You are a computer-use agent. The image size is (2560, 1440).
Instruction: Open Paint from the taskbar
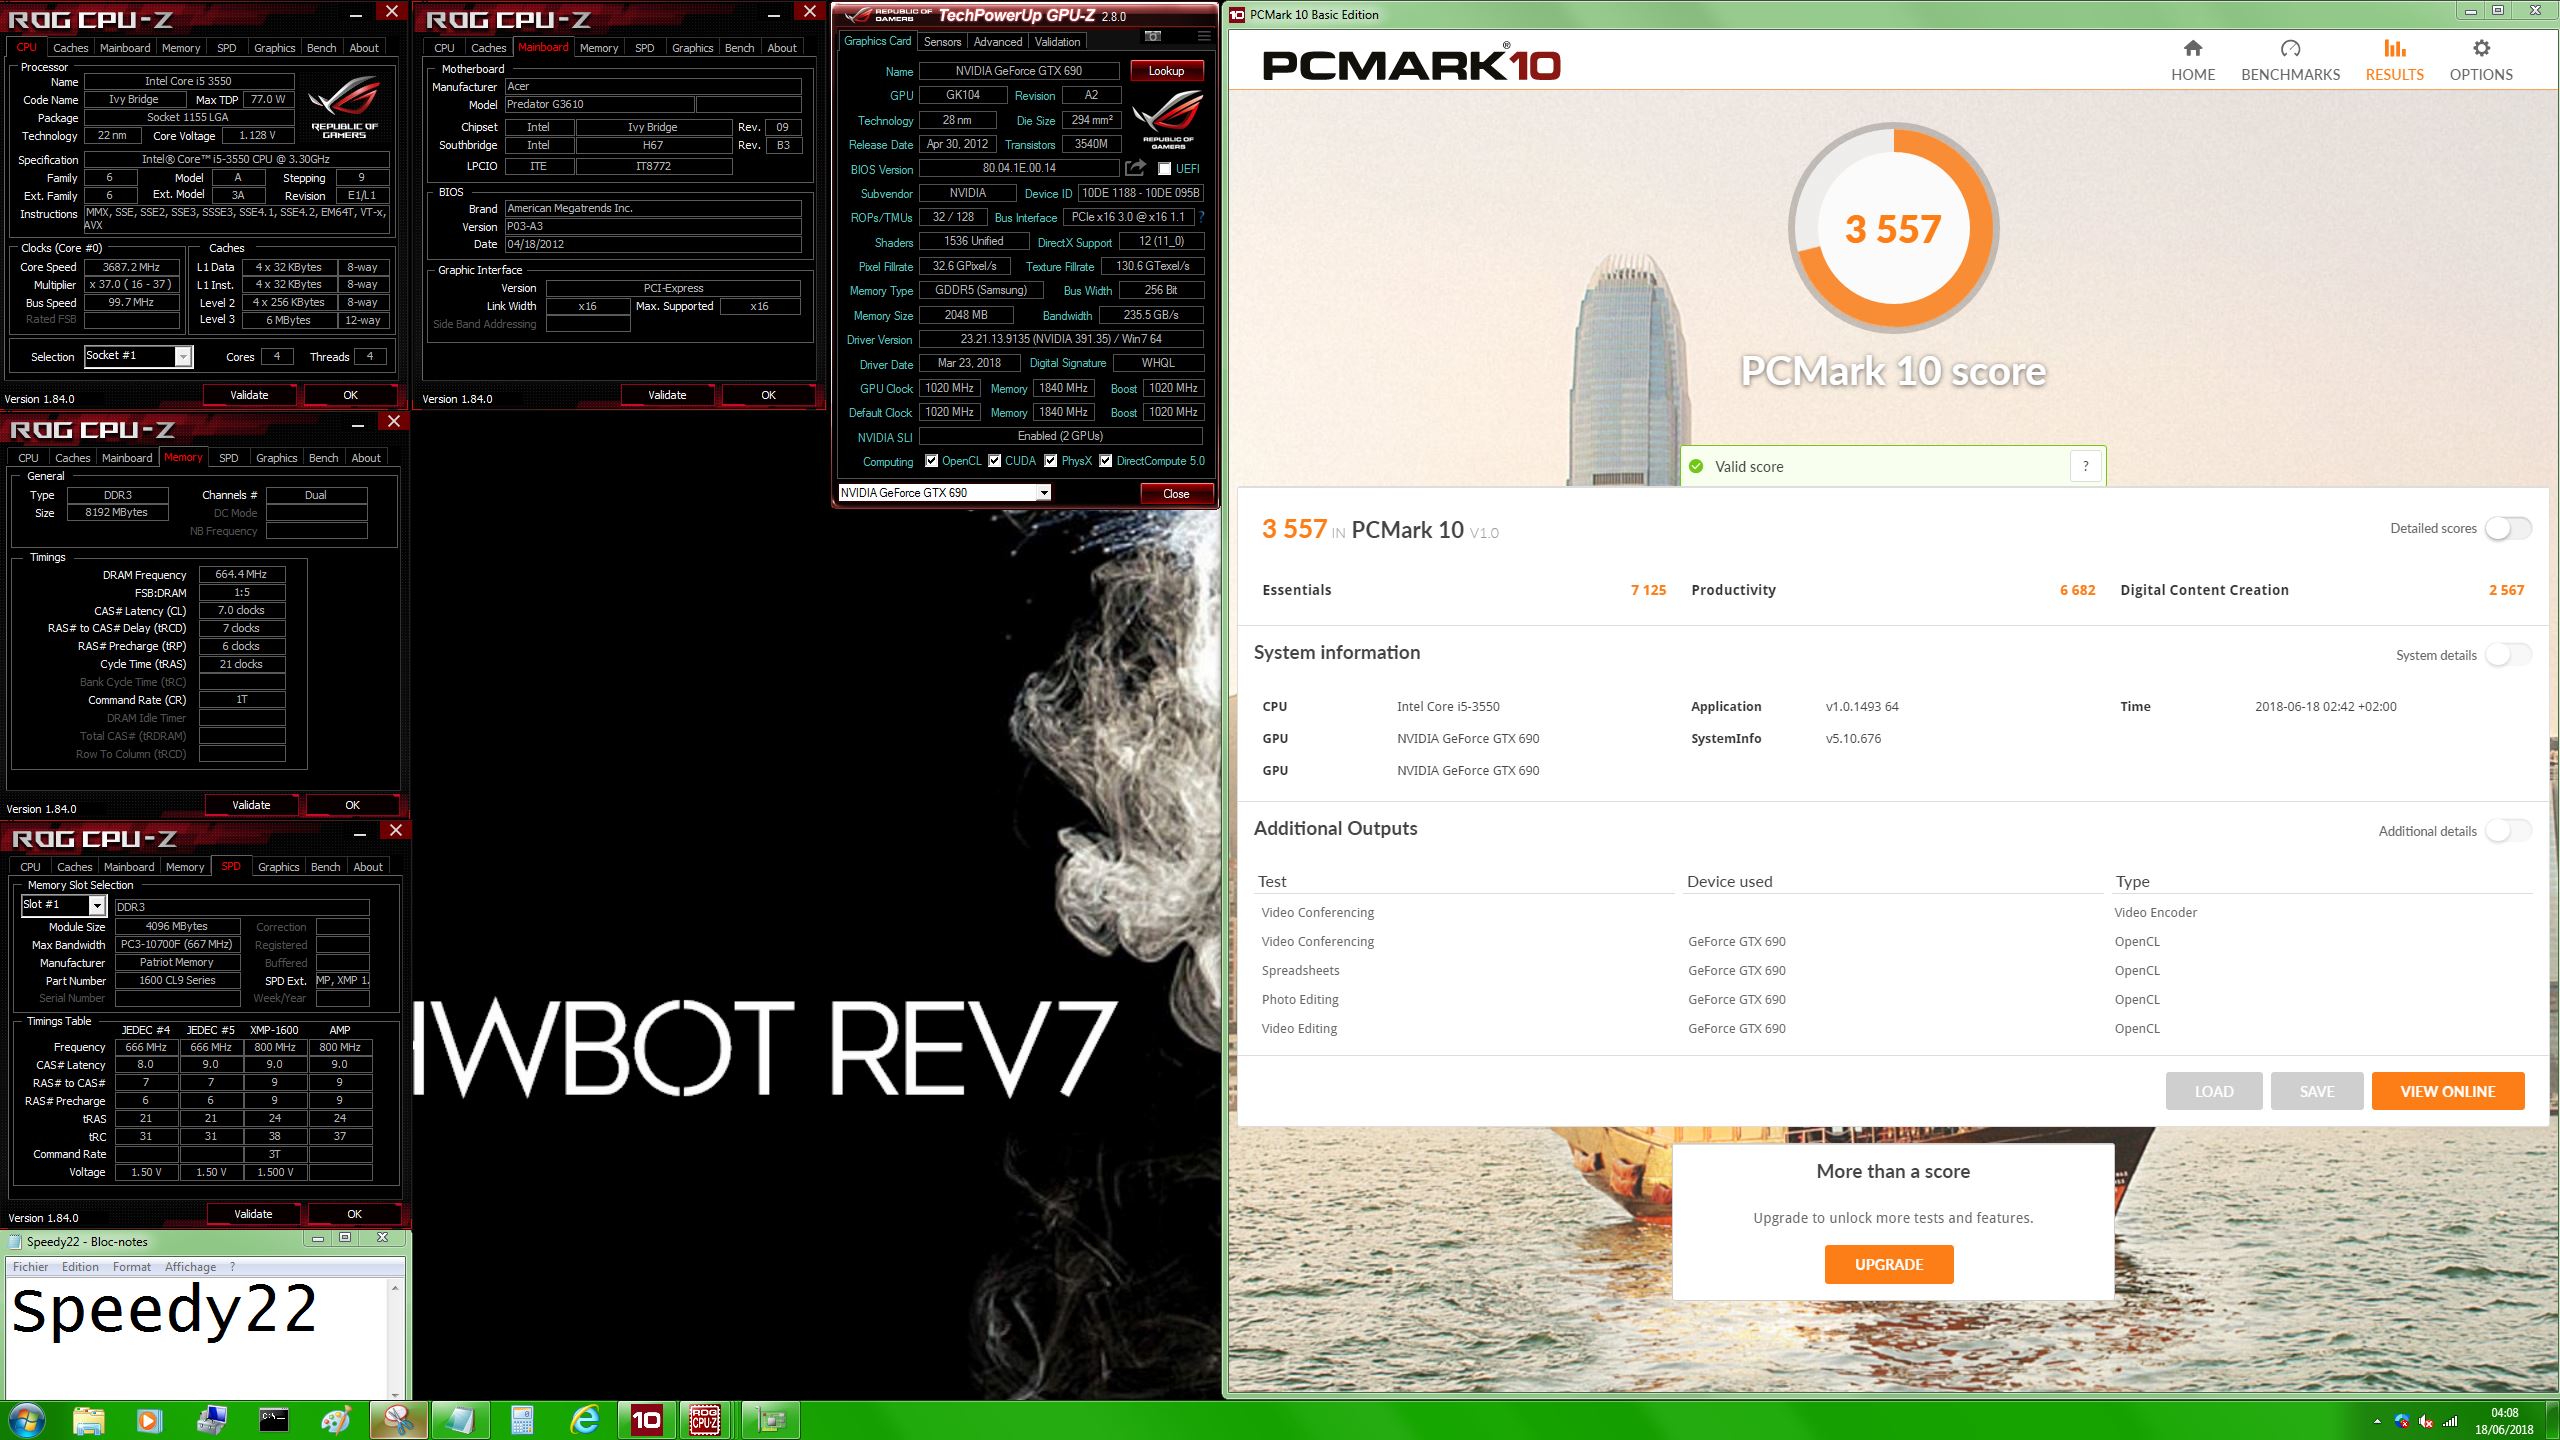point(335,1420)
